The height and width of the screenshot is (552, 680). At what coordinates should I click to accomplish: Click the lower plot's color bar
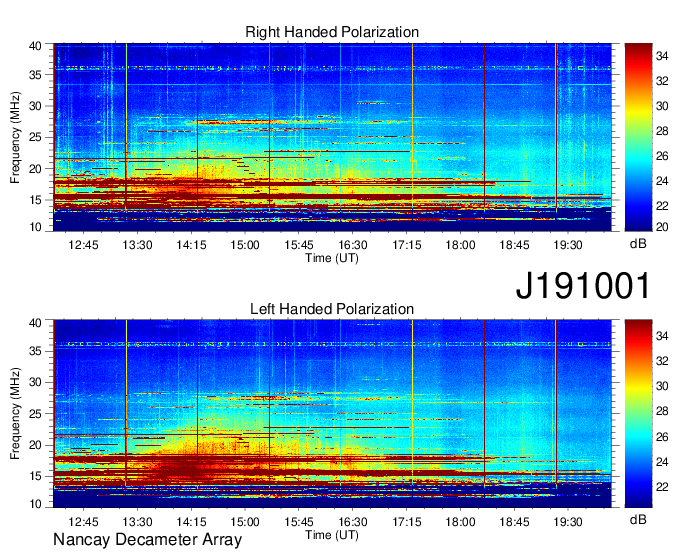coord(638,413)
